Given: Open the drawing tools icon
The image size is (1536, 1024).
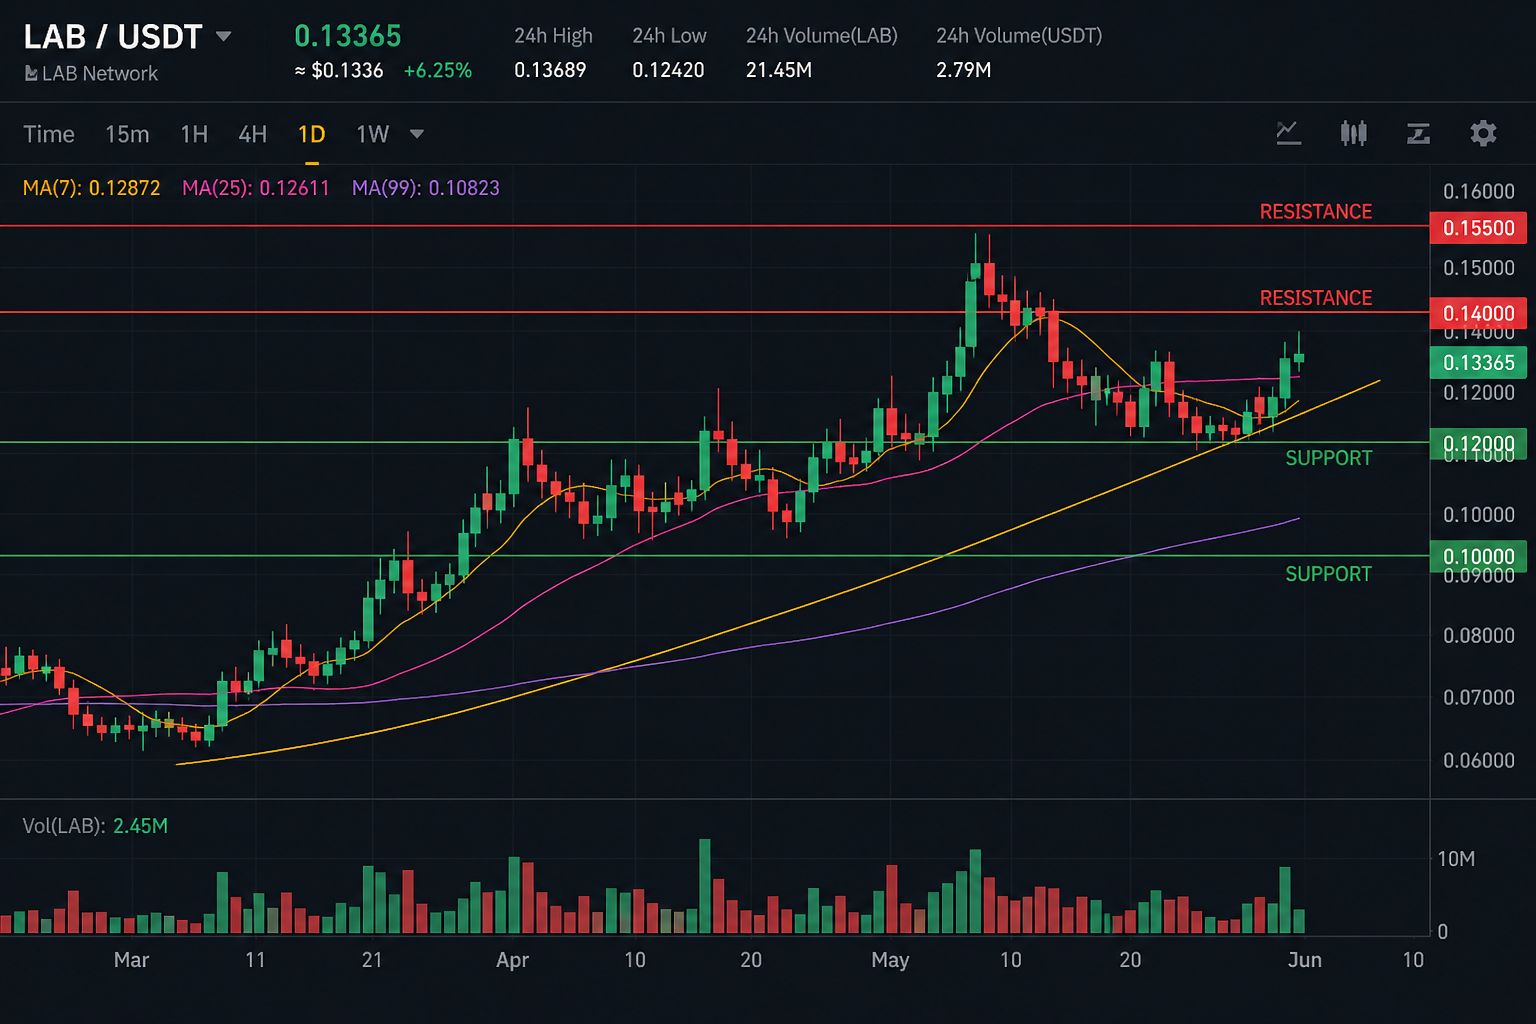Looking at the screenshot, I should pyautogui.click(x=1418, y=133).
